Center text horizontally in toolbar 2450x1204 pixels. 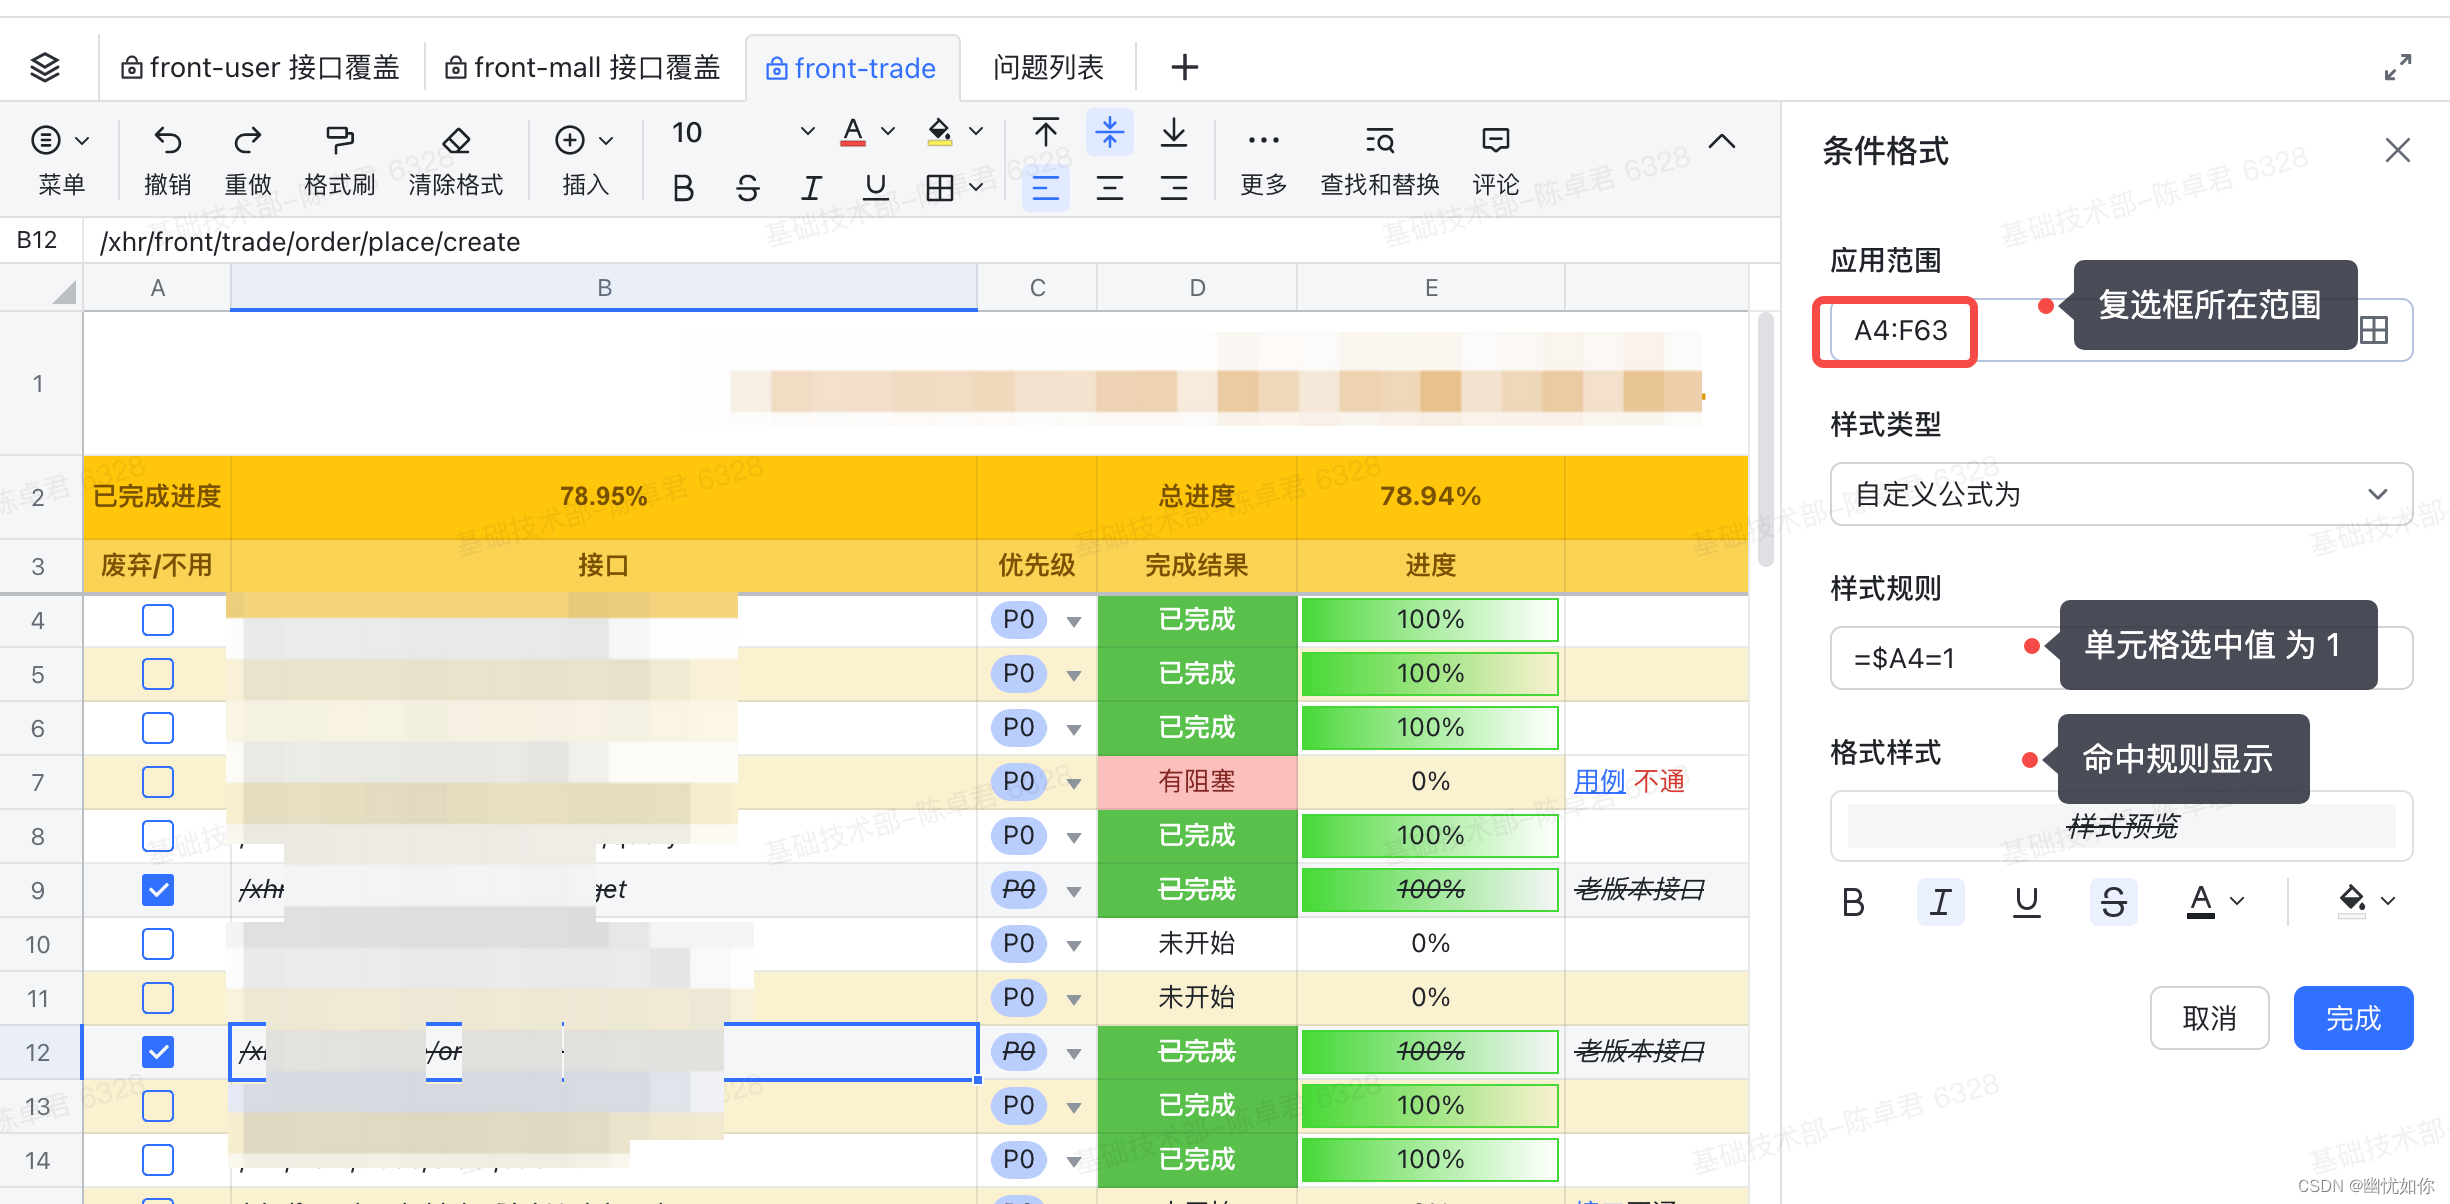pyautogui.click(x=1109, y=188)
